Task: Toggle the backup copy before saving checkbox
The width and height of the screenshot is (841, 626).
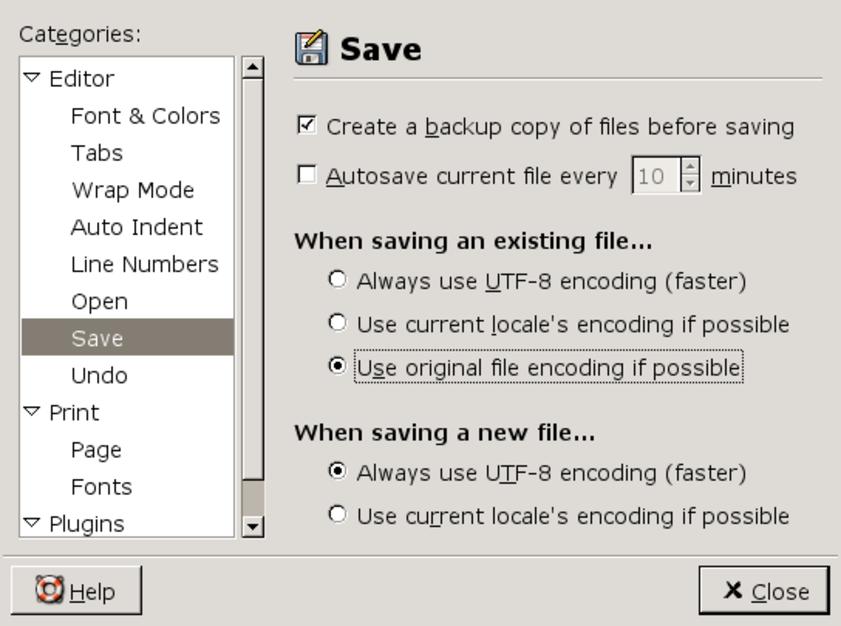Action: click(x=307, y=126)
